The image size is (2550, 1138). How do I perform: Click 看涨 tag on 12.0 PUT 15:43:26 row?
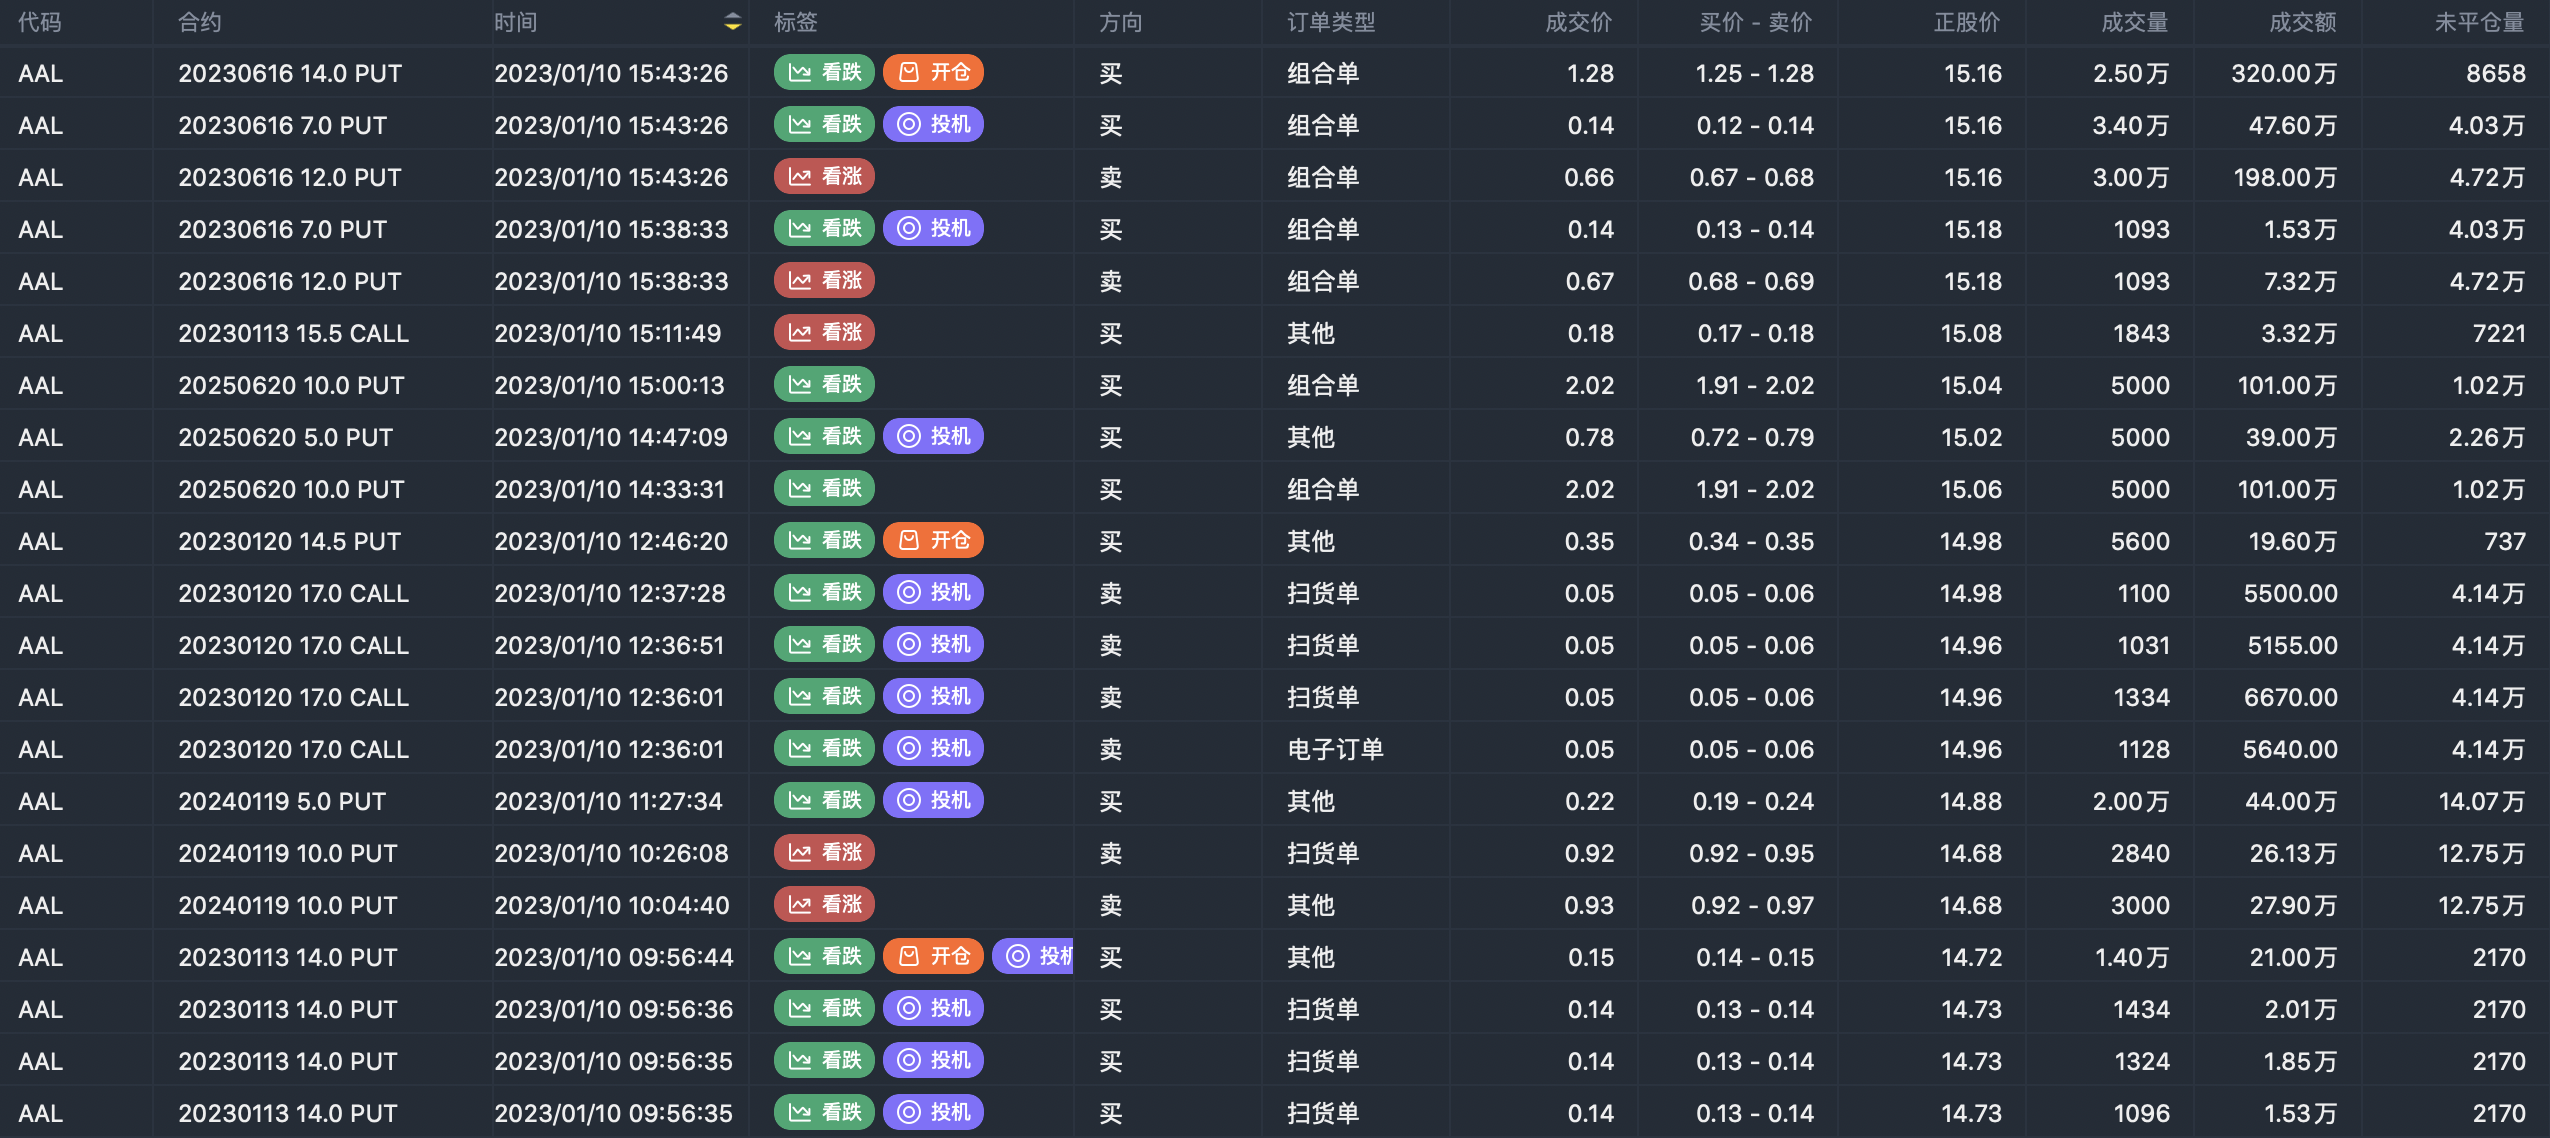pyautogui.click(x=825, y=176)
